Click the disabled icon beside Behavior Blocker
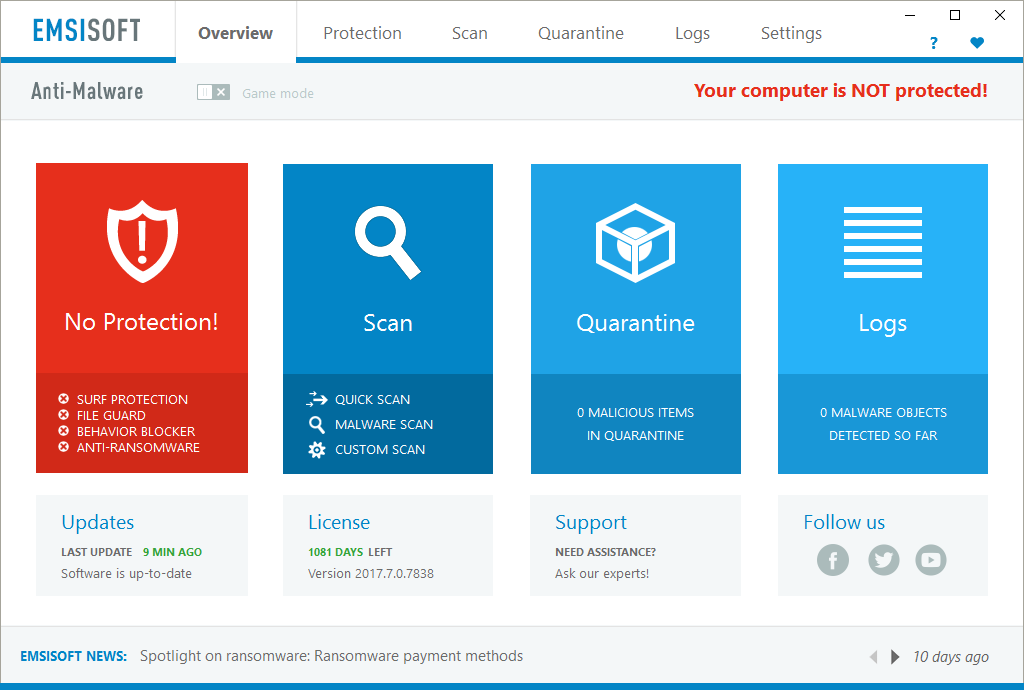The image size is (1024, 690). tap(63, 431)
